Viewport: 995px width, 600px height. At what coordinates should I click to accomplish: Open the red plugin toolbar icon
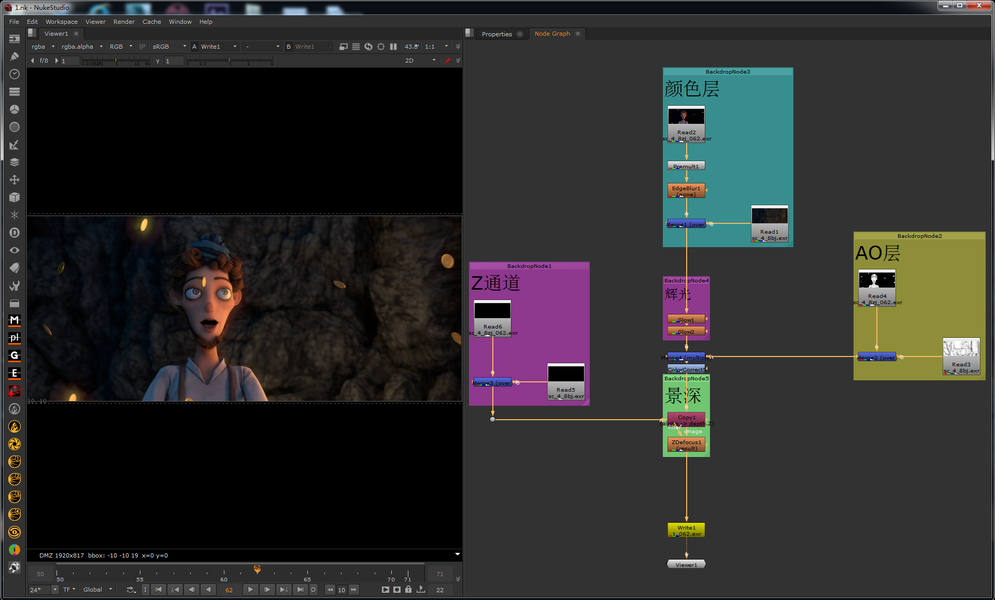tap(14, 391)
